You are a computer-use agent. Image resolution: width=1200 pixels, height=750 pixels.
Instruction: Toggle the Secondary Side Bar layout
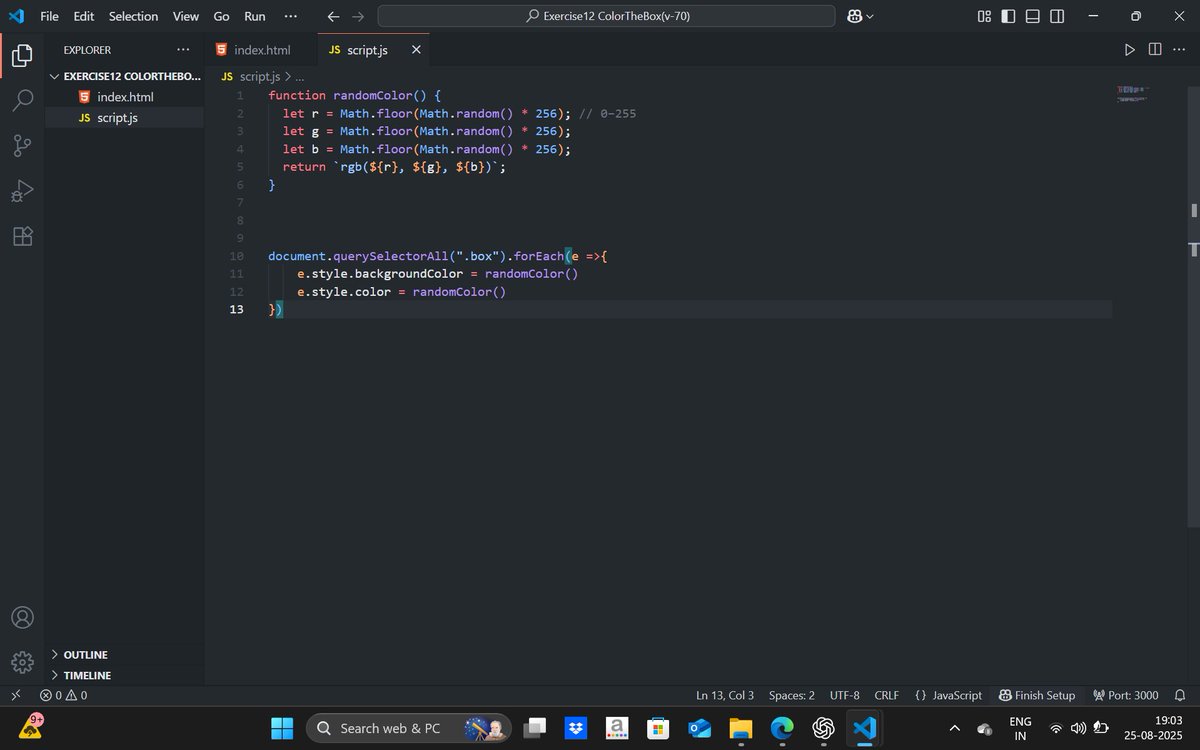[x=1057, y=17]
